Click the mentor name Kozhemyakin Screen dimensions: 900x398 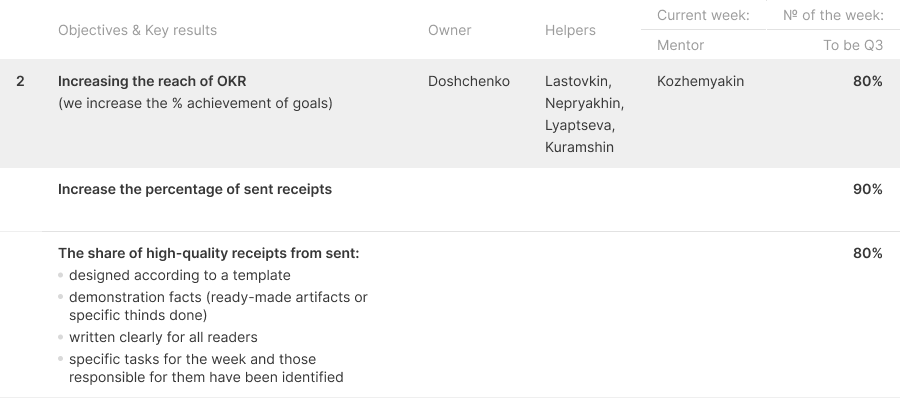tap(700, 82)
